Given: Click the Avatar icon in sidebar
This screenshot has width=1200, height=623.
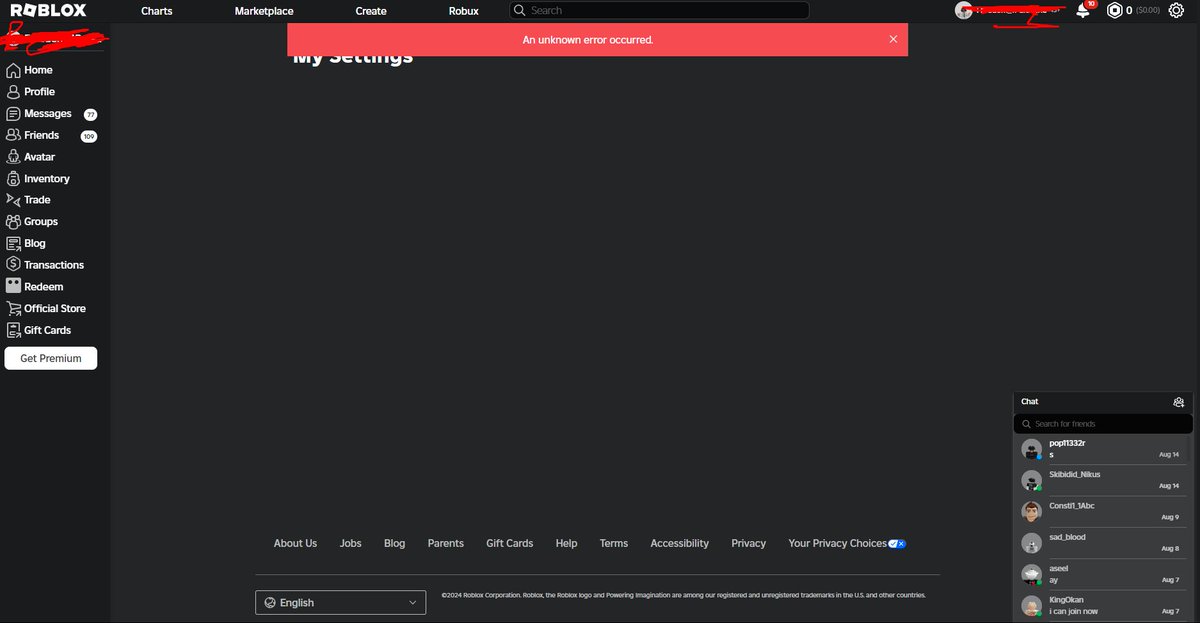Looking at the screenshot, I should tap(13, 157).
